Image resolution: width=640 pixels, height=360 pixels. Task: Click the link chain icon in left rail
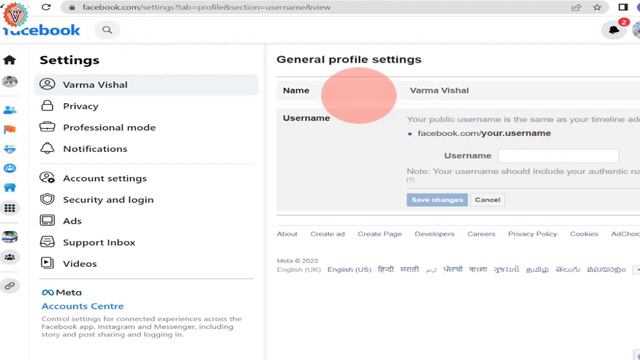pos(10,286)
